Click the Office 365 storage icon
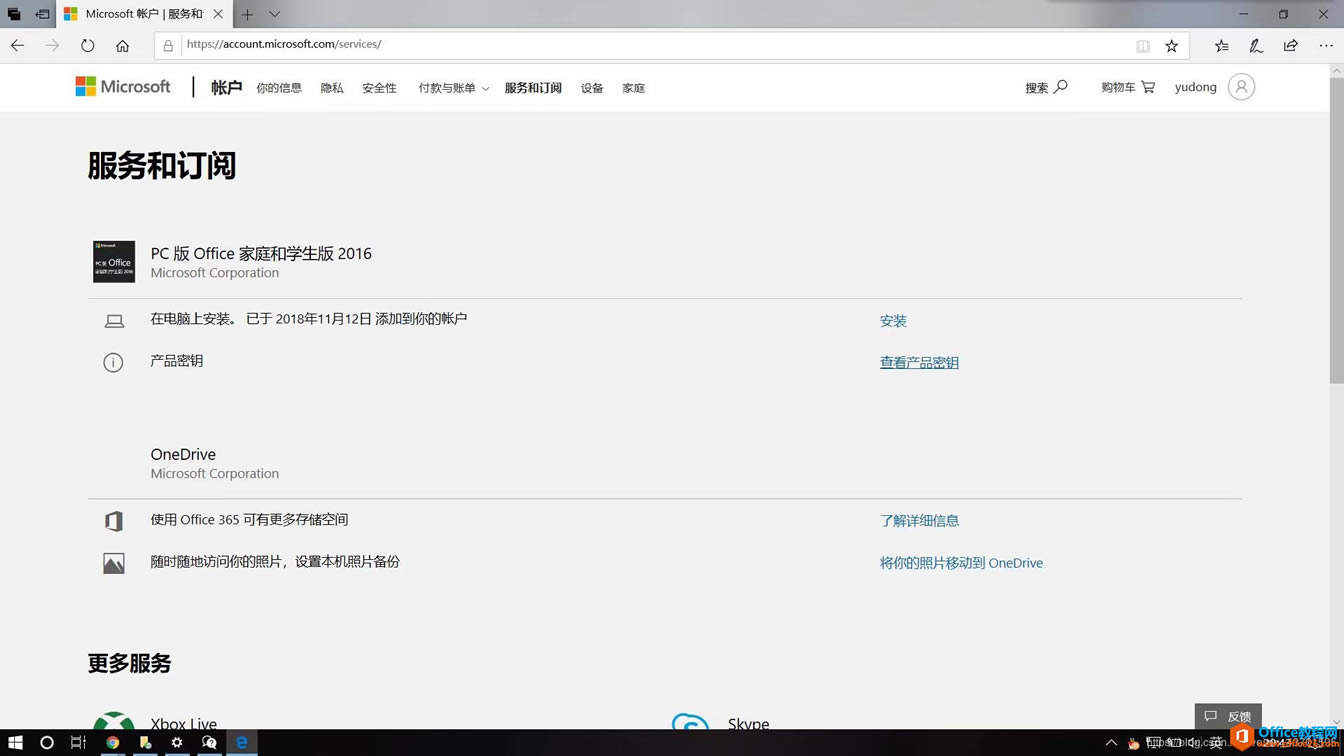Viewport: 1344px width, 756px height. point(114,521)
